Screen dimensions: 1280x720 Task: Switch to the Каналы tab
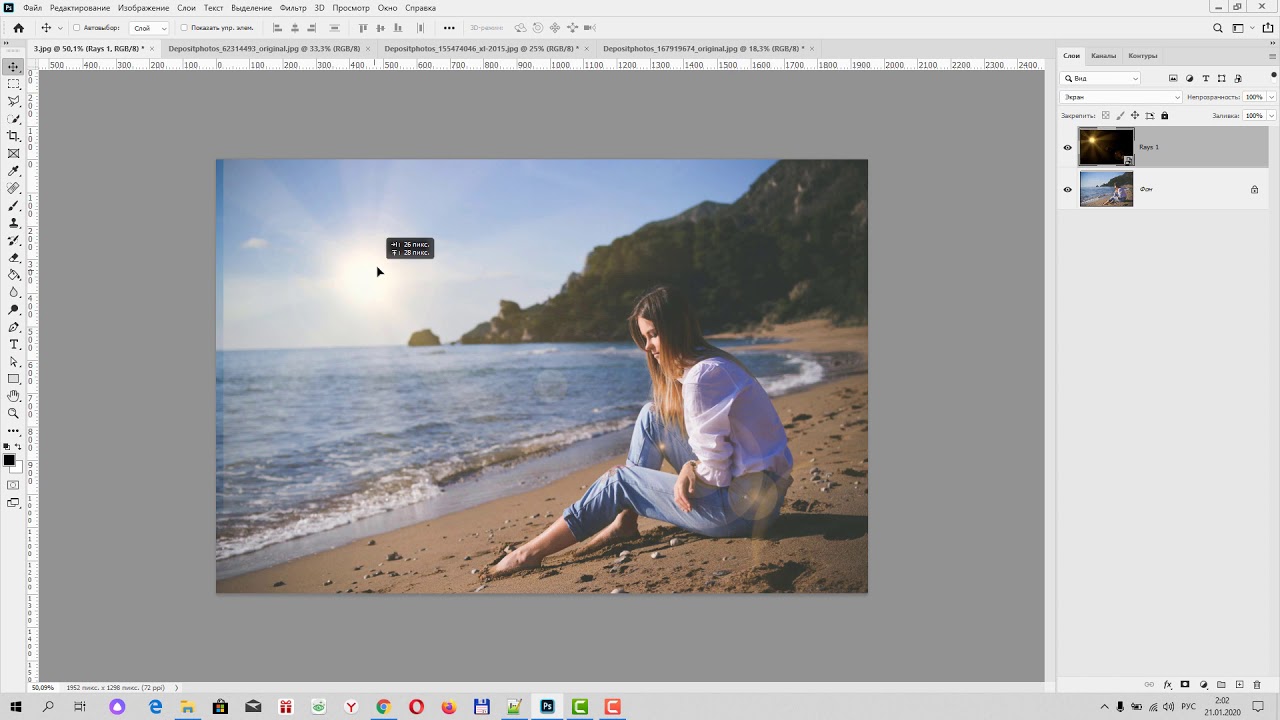(x=1103, y=56)
